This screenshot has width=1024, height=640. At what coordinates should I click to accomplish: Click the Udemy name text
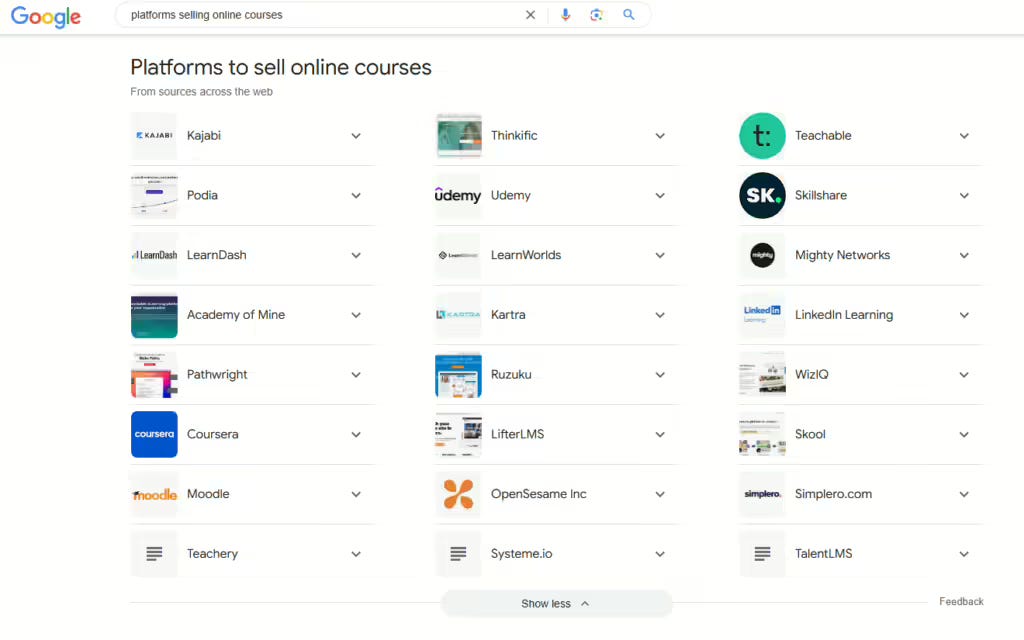coord(511,195)
